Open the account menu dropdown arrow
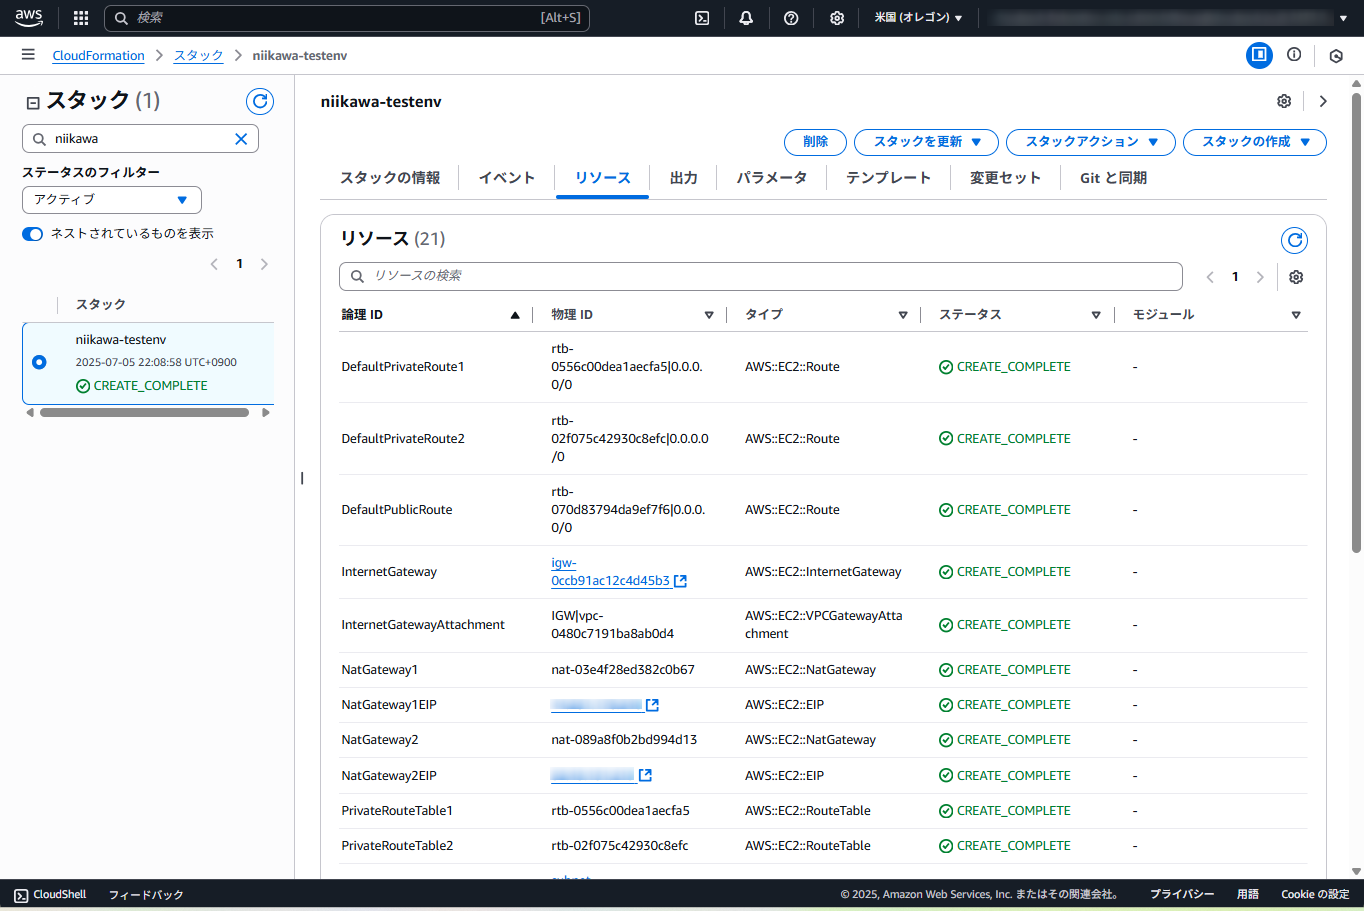Viewport: 1364px width, 911px height. point(1343,18)
